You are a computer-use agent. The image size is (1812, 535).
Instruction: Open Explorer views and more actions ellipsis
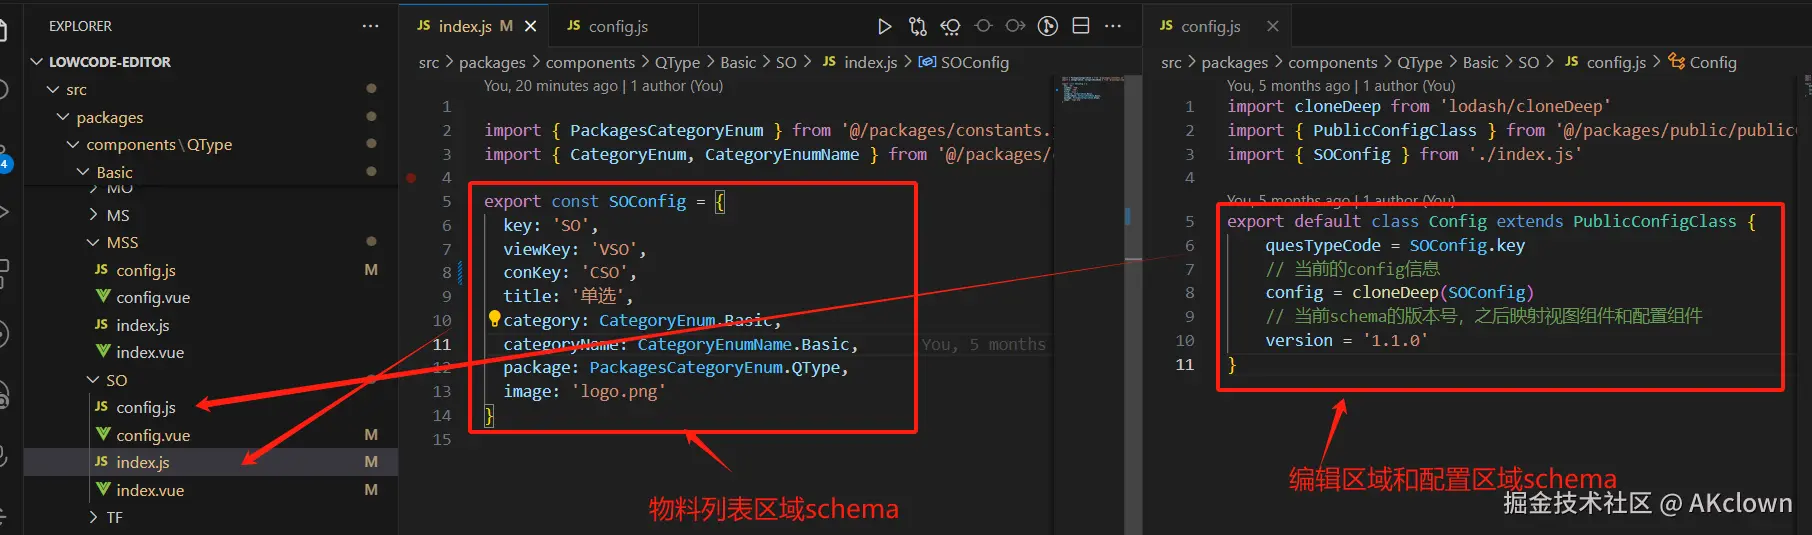[370, 26]
